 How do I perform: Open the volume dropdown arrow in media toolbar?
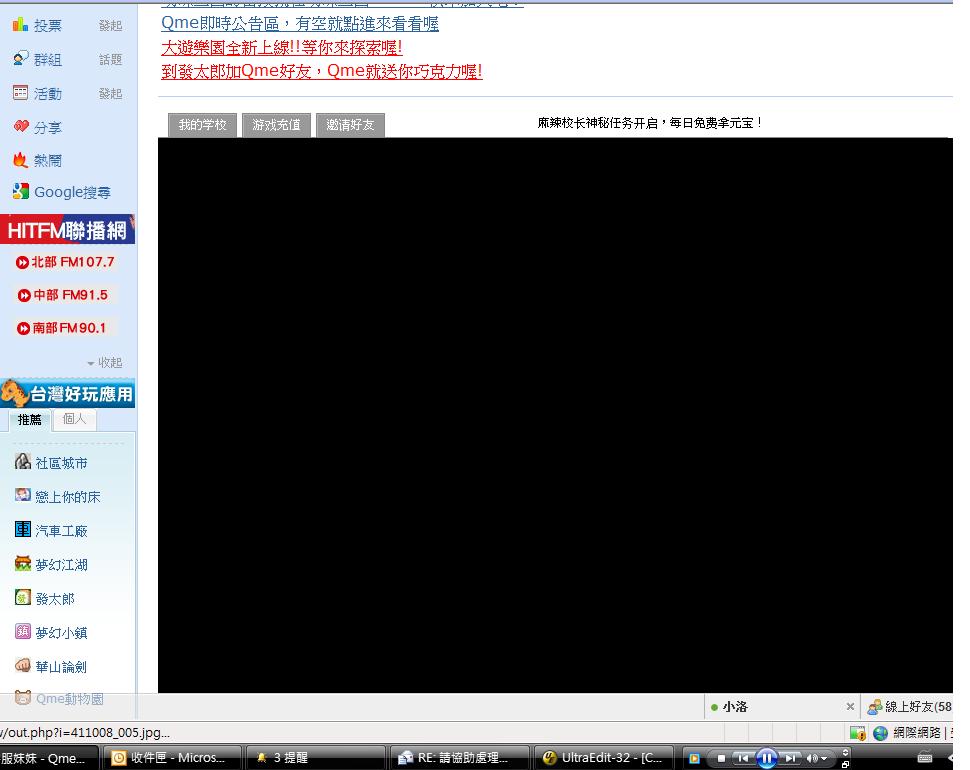(x=824, y=758)
